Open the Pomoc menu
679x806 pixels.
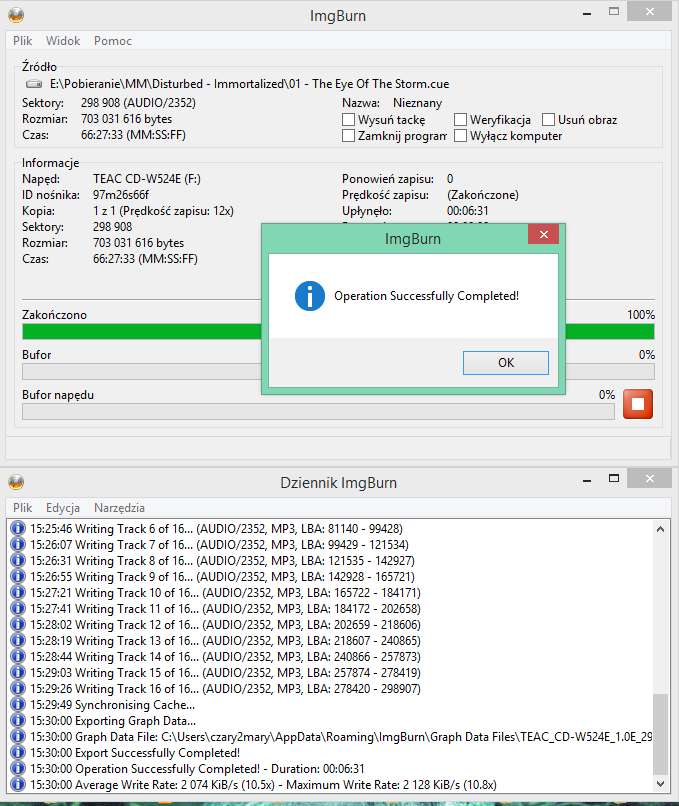click(113, 41)
